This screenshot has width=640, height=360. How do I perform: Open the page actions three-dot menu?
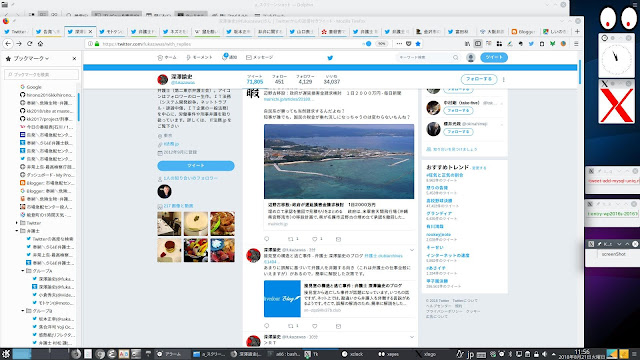coord(399,44)
